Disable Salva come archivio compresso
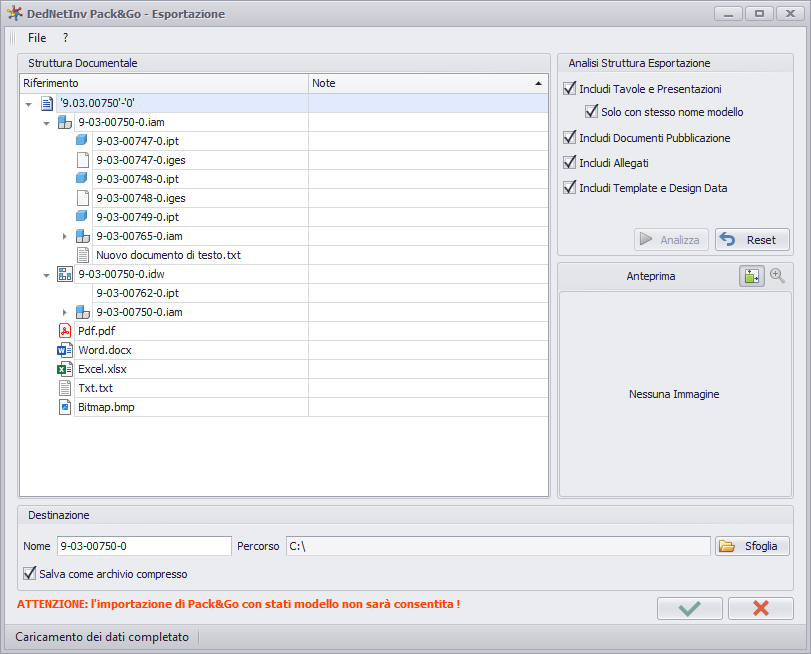This screenshot has width=811, height=654. 29,573
